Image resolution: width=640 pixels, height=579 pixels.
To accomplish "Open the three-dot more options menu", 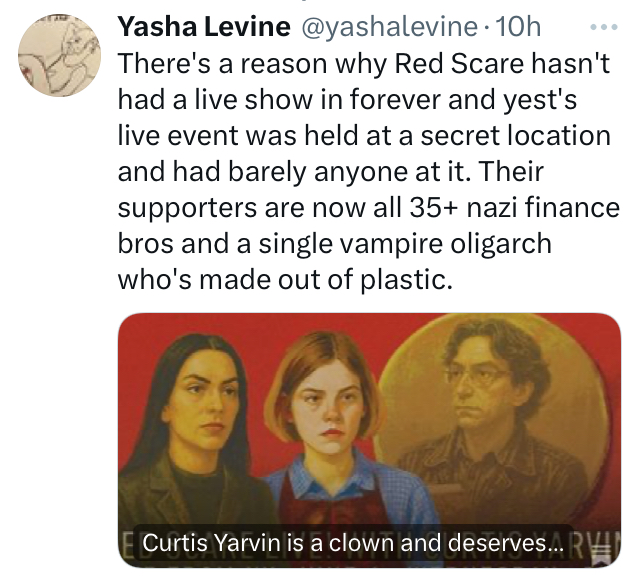I will [x=604, y=27].
